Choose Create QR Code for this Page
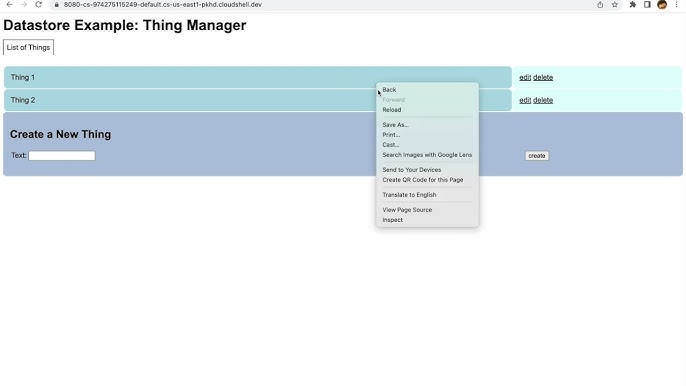This screenshot has height=386, width=686. (x=423, y=180)
